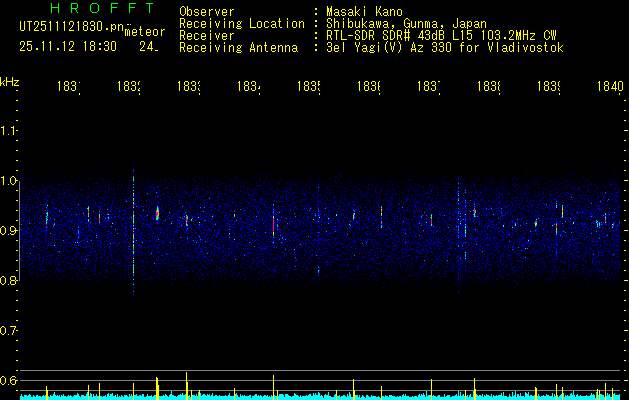
Task: Click the 0.7 kHz frequency axis label
Action: [x=8, y=330]
